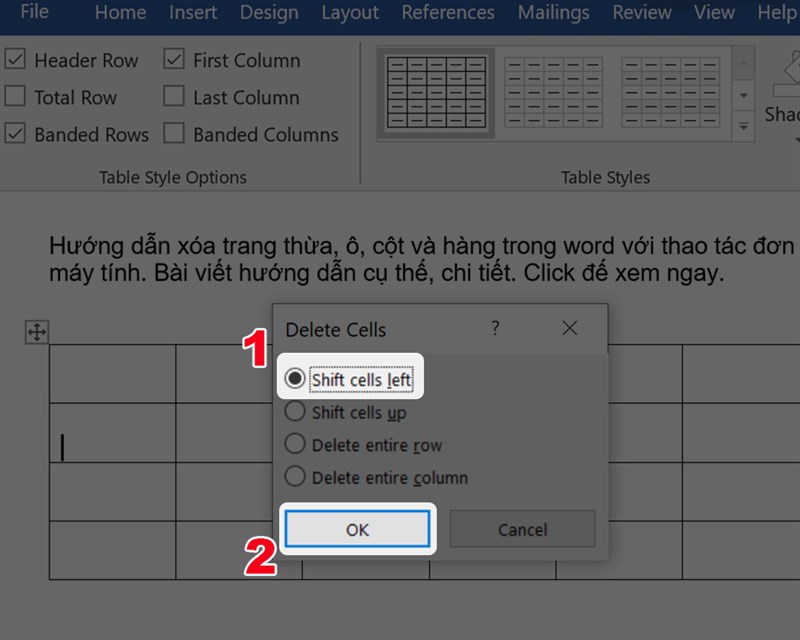Click the table move handle icon

37,332
